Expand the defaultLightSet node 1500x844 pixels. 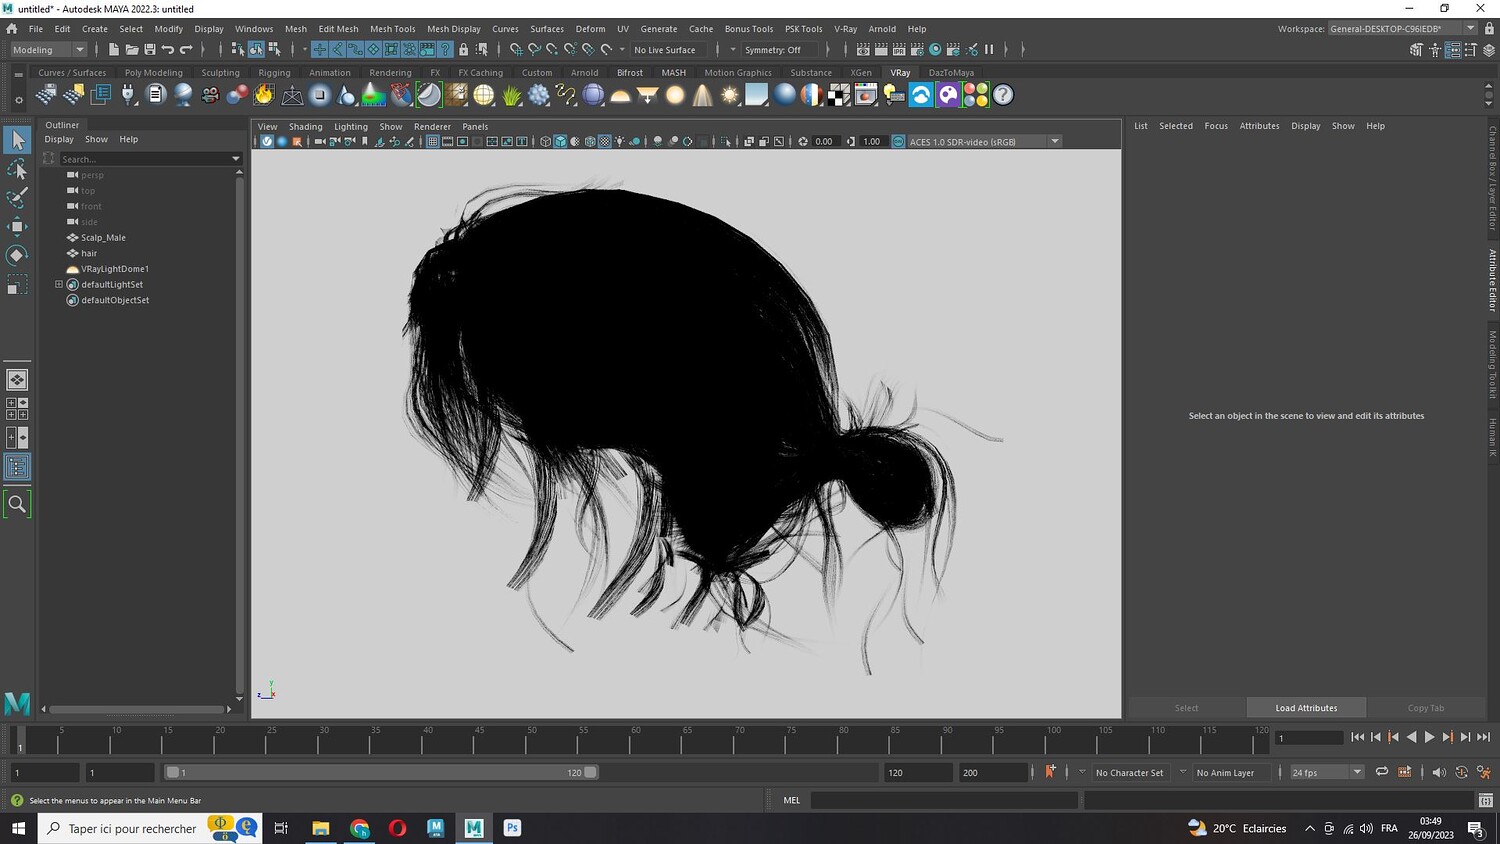coord(59,284)
